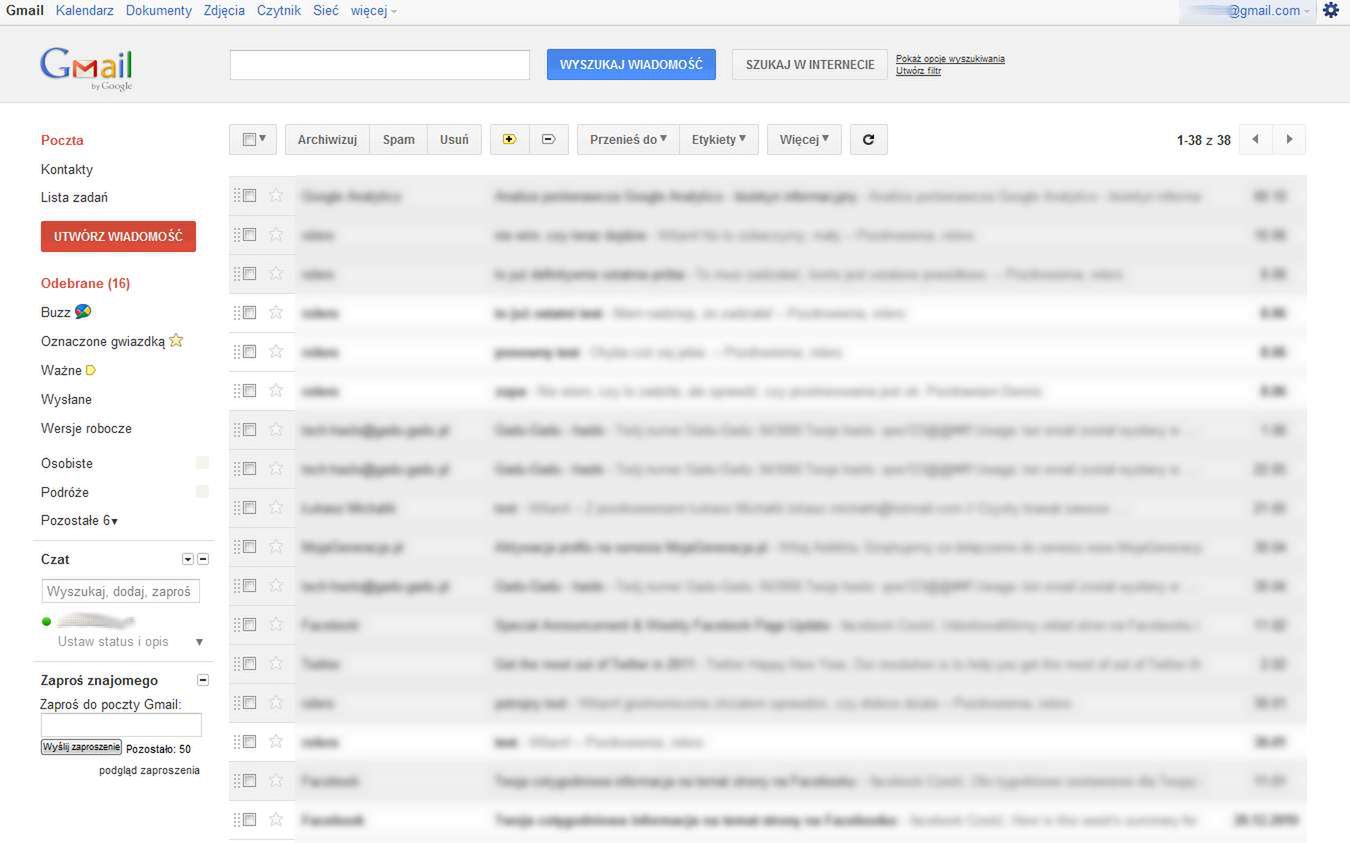Mark selection as important with yellow plus icon

[x=509, y=139]
